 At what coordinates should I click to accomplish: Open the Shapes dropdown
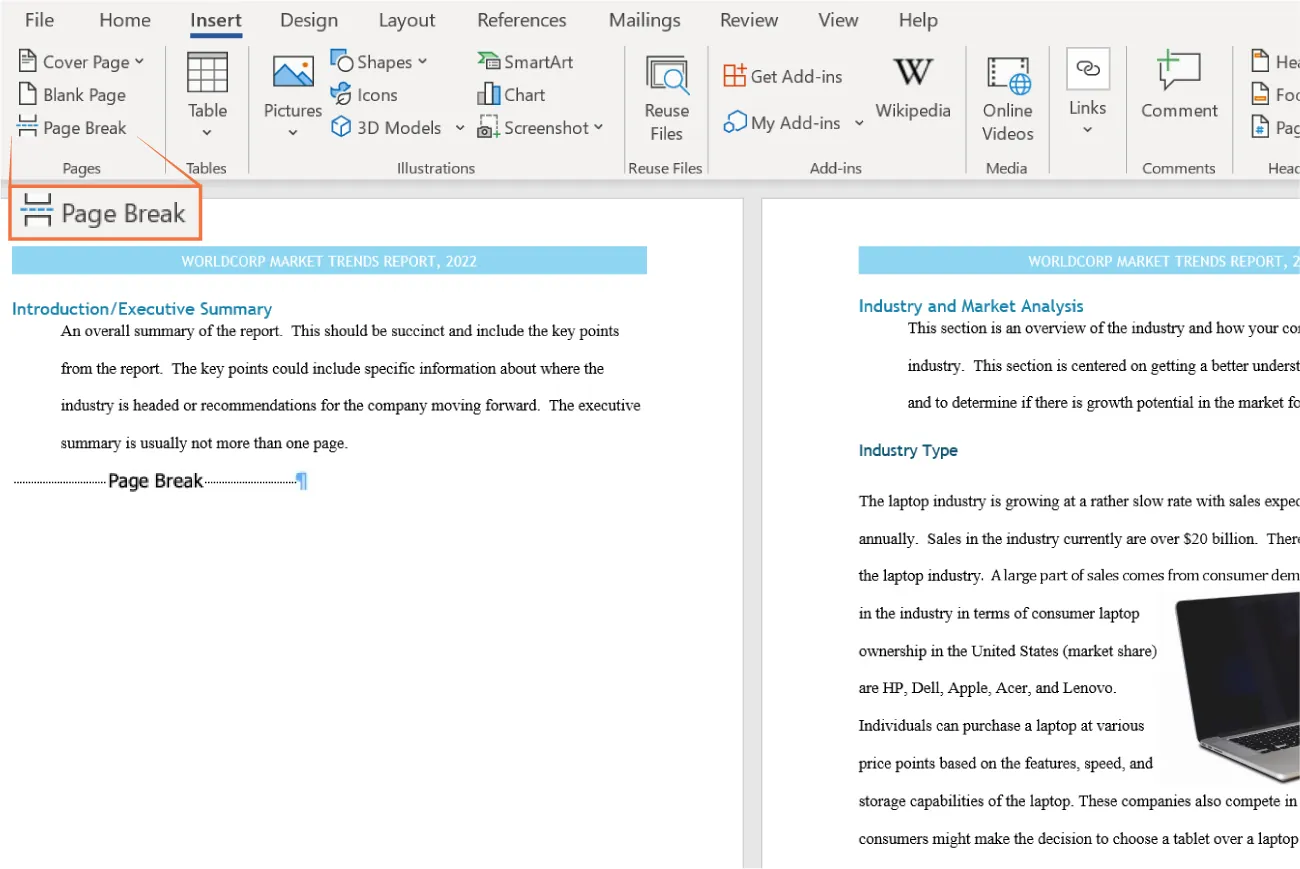(x=381, y=61)
